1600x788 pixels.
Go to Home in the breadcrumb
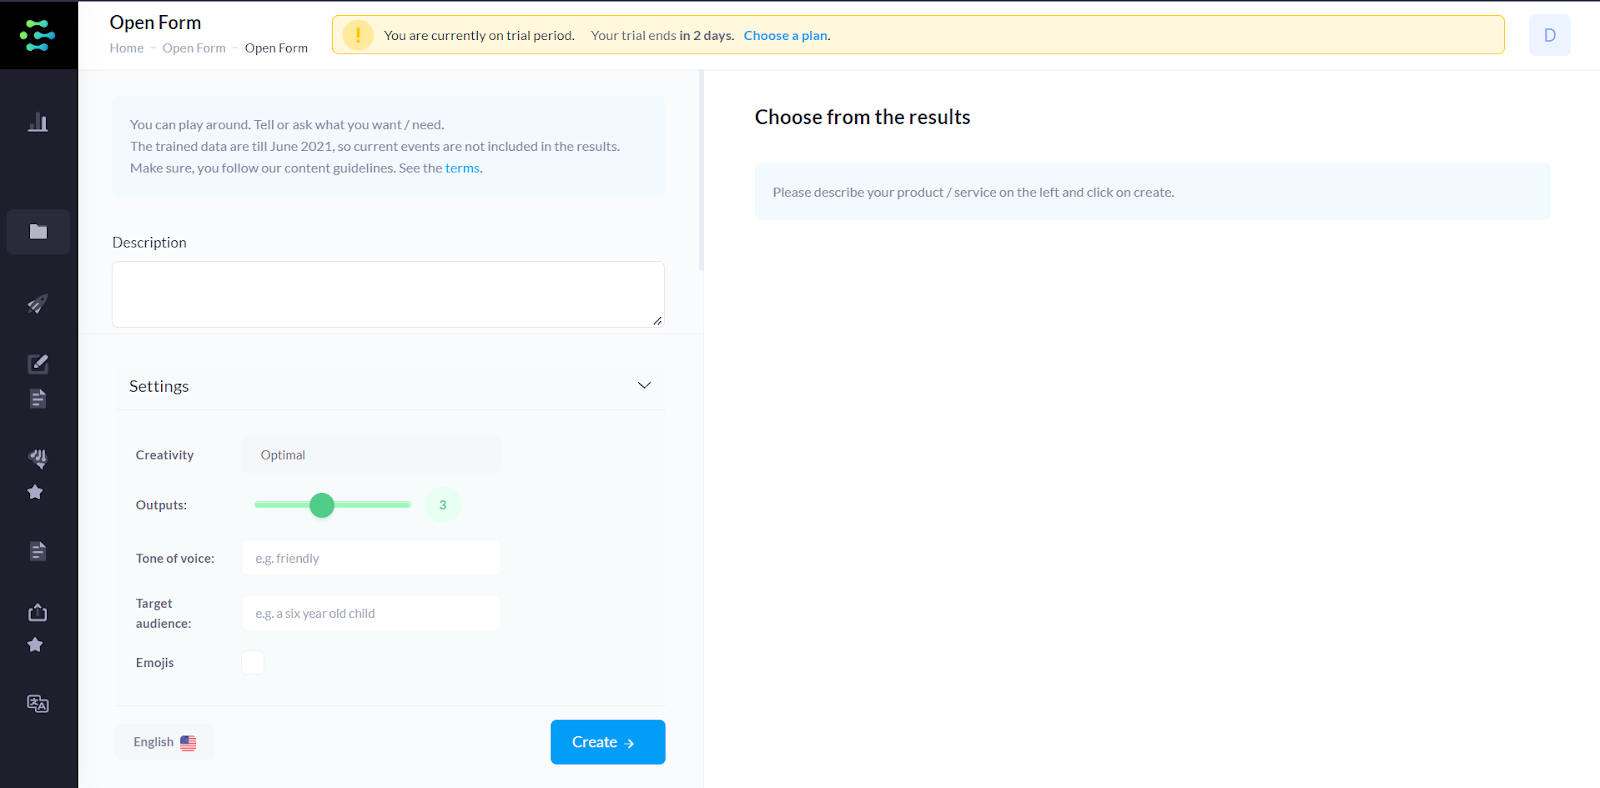(x=127, y=48)
